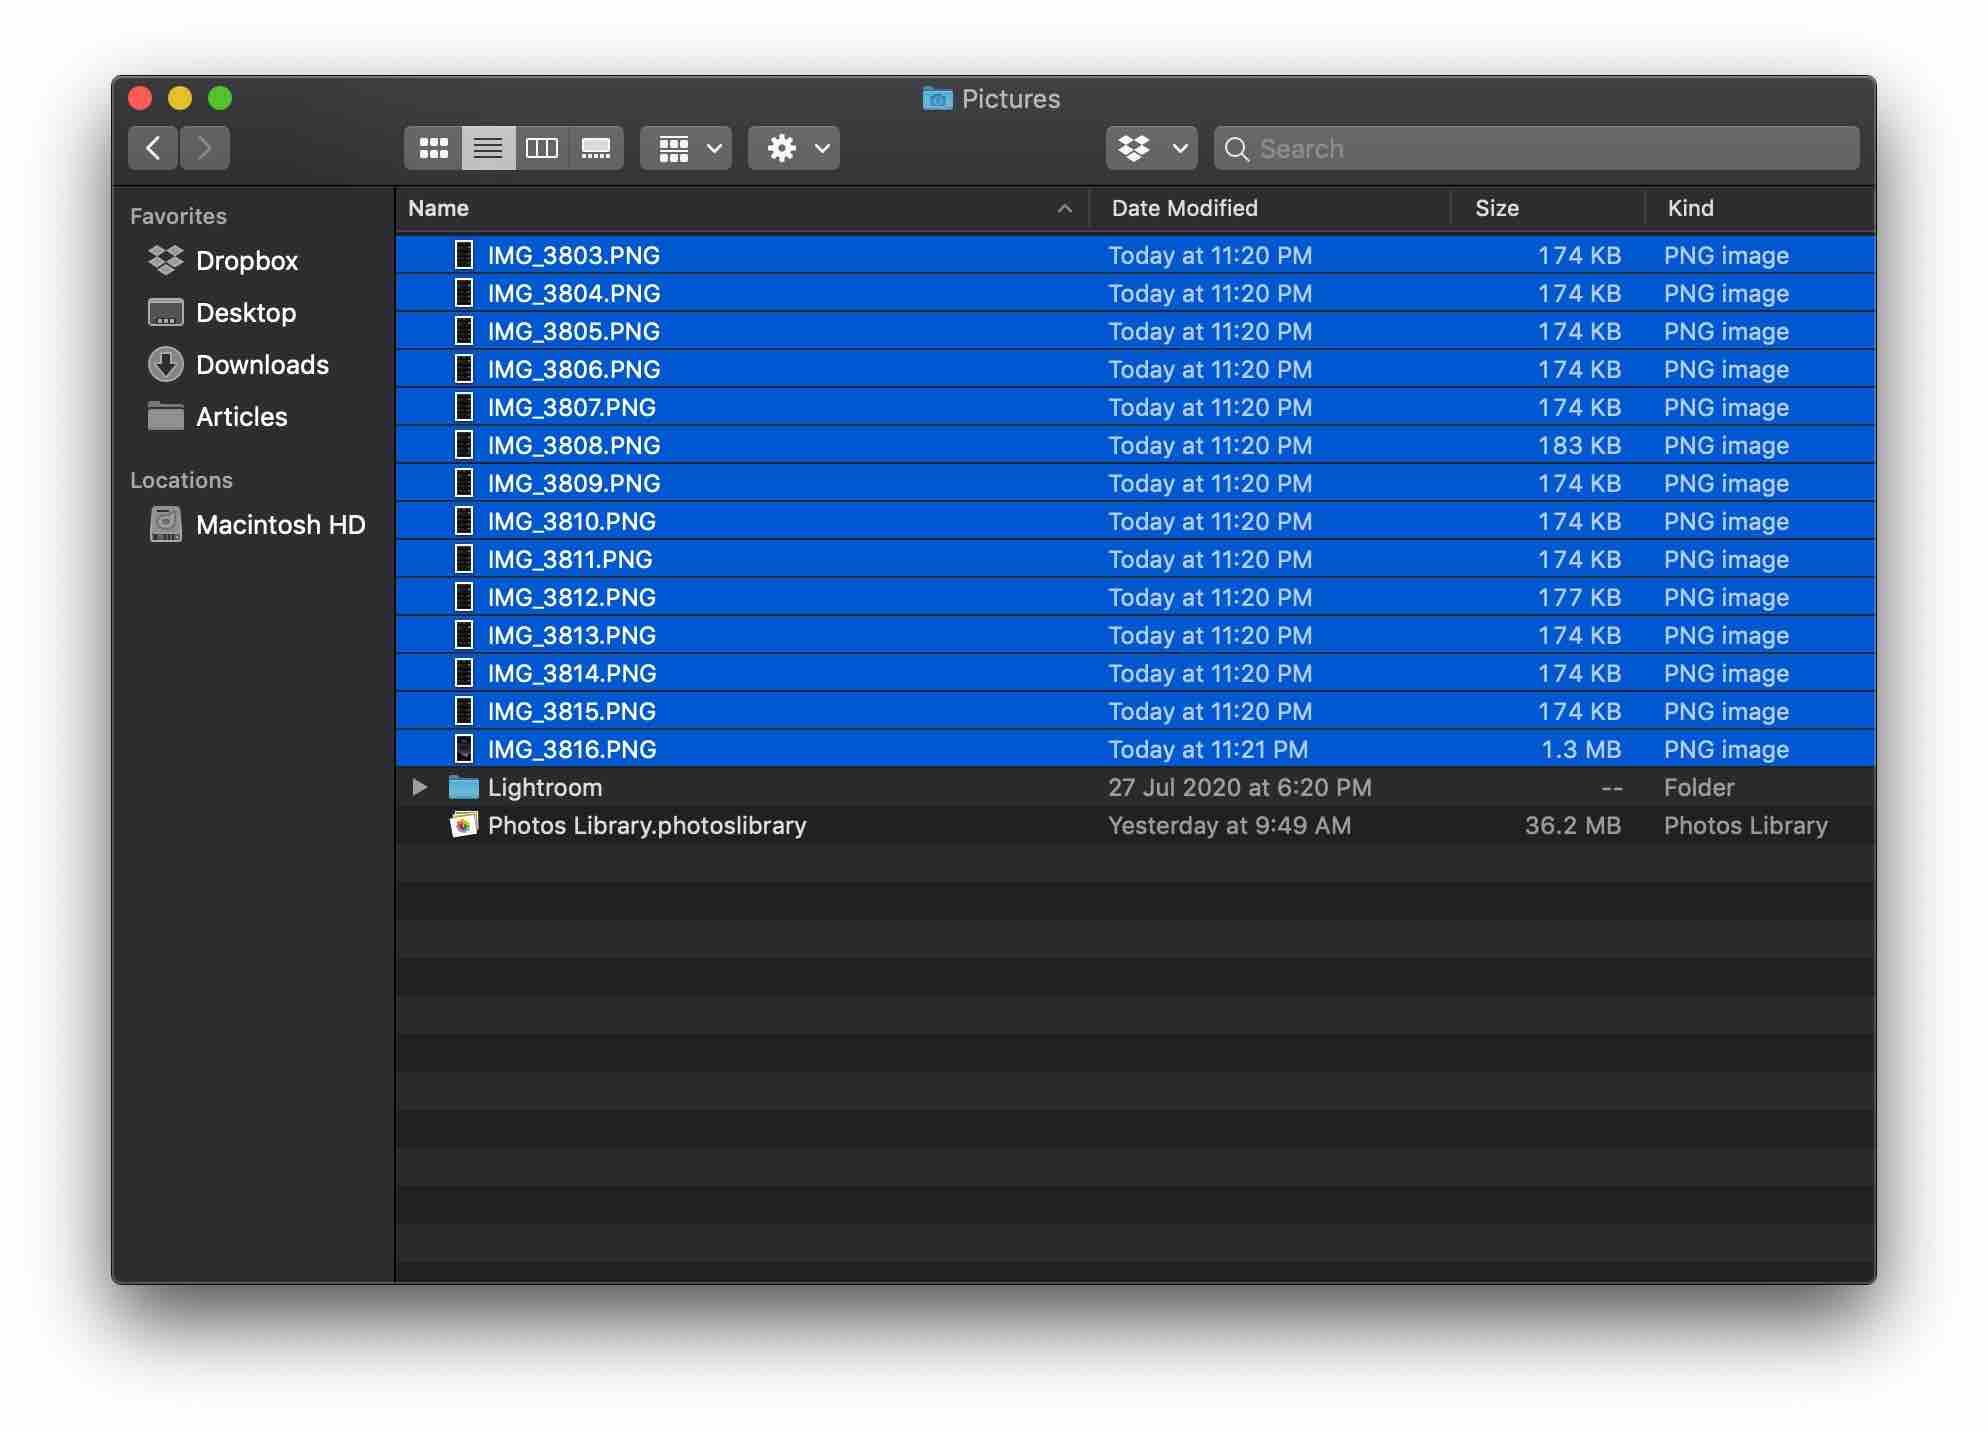Open the Dropbox toolbar menu
The height and width of the screenshot is (1432, 1988).
(x=1151, y=148)
